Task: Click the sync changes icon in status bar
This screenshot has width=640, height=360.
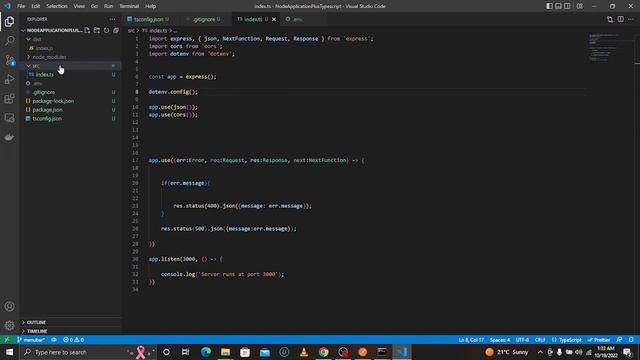Action: coord(54,340)
